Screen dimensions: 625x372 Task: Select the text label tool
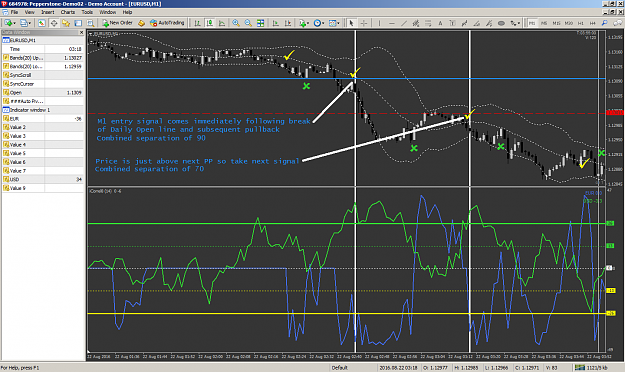tap(452, 23)
